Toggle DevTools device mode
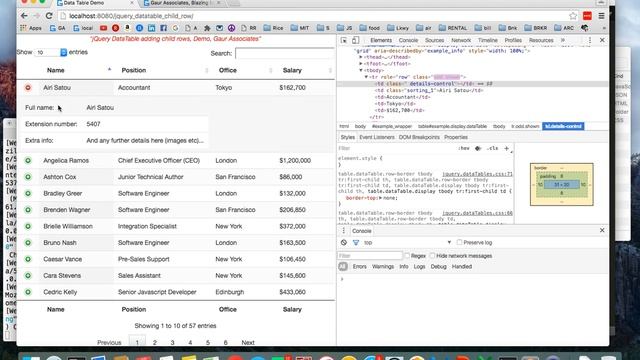 (x=356, y=40)
